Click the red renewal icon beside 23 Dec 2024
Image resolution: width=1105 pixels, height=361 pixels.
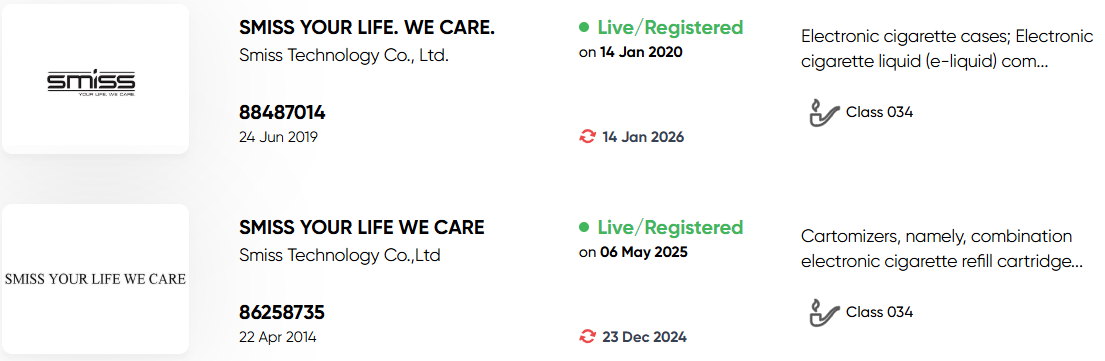587,337
